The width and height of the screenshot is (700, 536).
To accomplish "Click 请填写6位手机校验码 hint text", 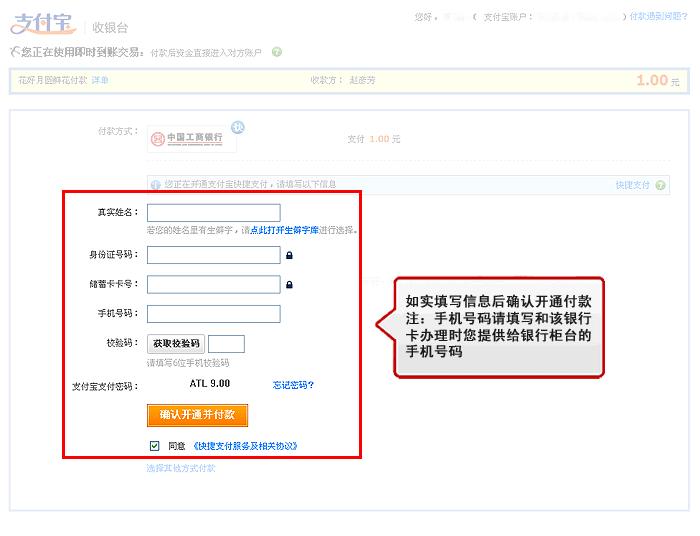I will (188, 363).
